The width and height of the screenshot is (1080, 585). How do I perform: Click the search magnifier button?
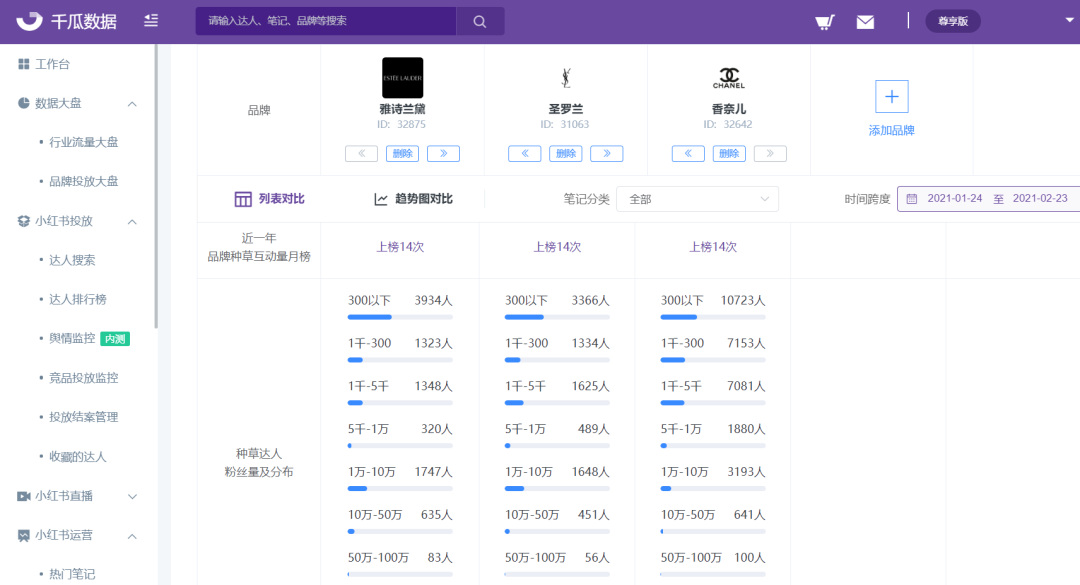tap(480, 21)
